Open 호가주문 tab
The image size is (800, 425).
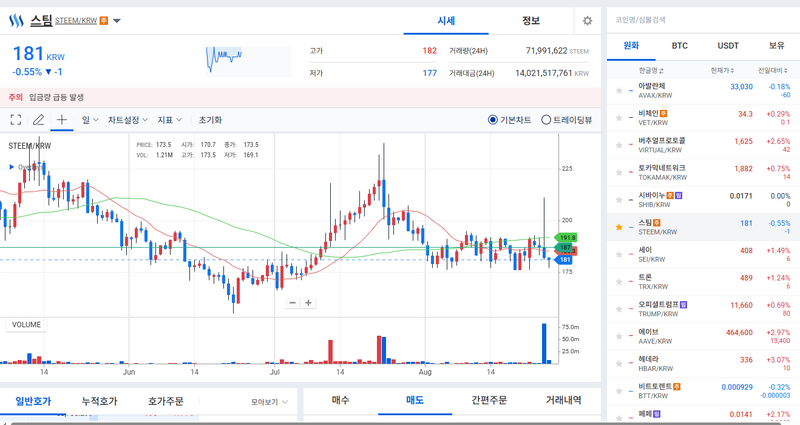(x=166, y=402)
